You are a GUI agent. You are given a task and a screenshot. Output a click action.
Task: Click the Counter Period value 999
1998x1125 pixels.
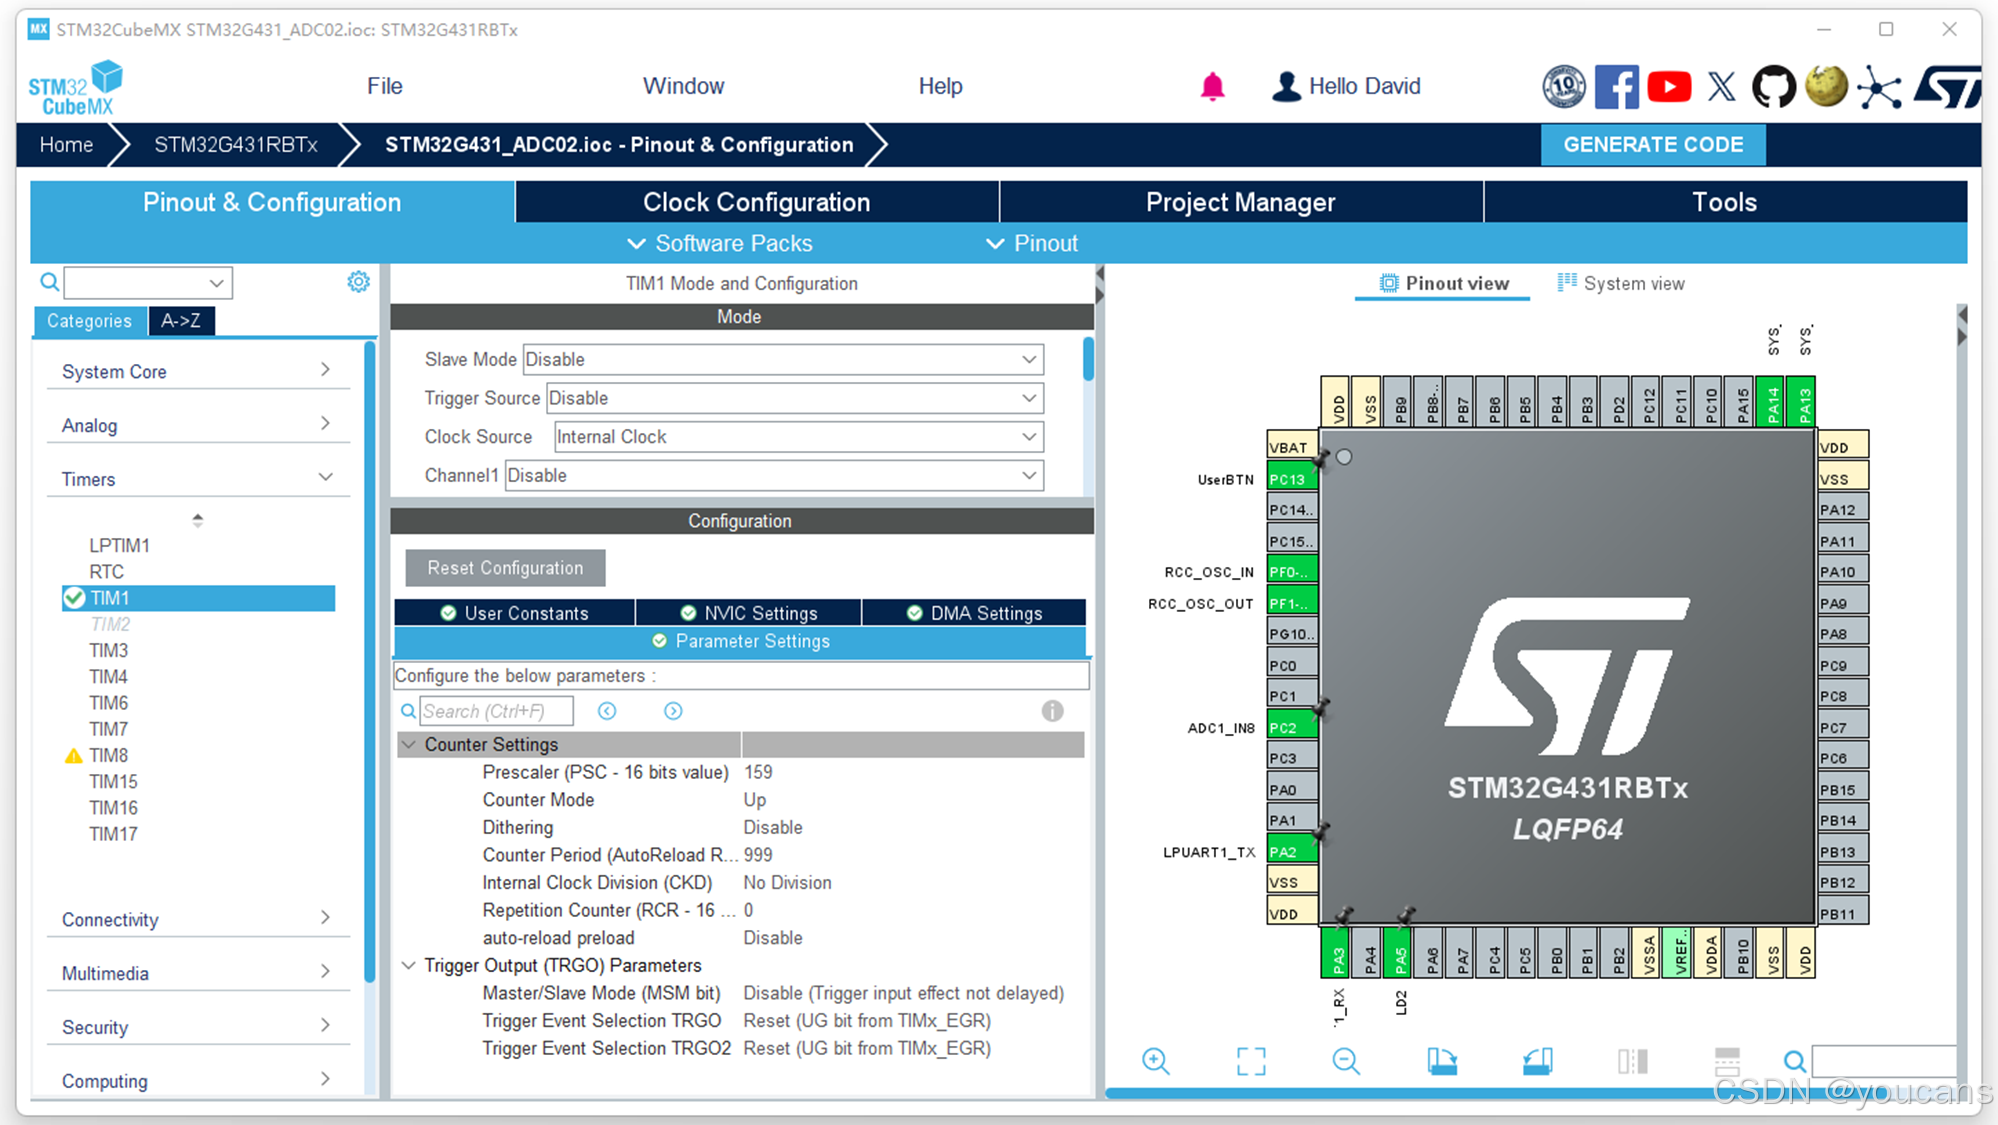tap(758, 855)
